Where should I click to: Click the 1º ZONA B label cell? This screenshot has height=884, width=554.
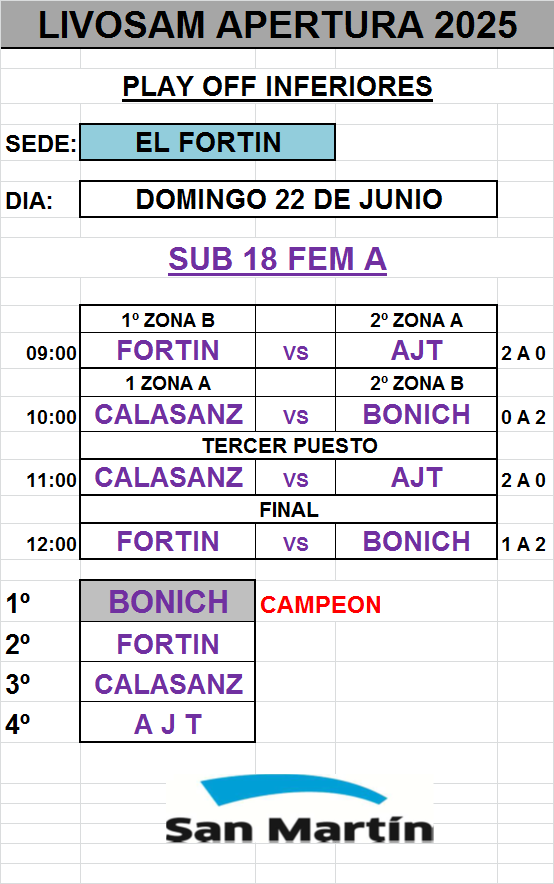pyautogui.click(x=168, y=320)
